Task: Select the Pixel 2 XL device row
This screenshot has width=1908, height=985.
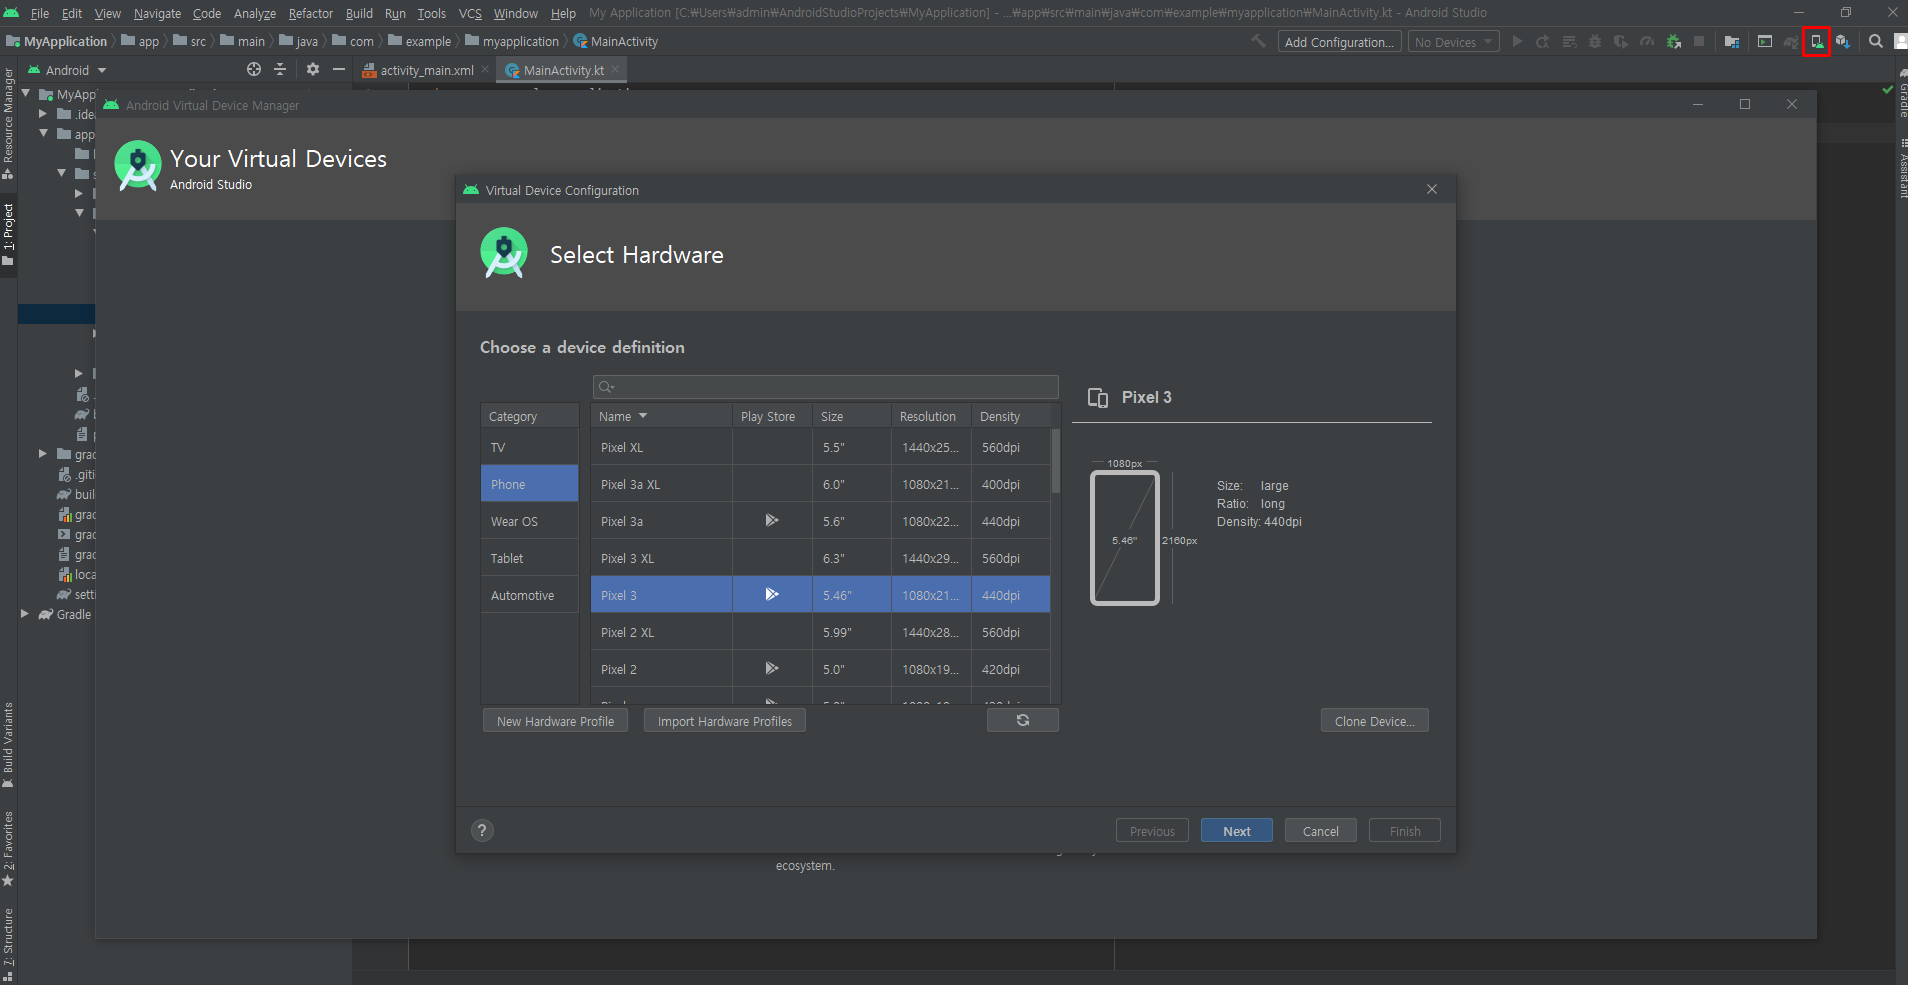Action: [x=821, y=632]
